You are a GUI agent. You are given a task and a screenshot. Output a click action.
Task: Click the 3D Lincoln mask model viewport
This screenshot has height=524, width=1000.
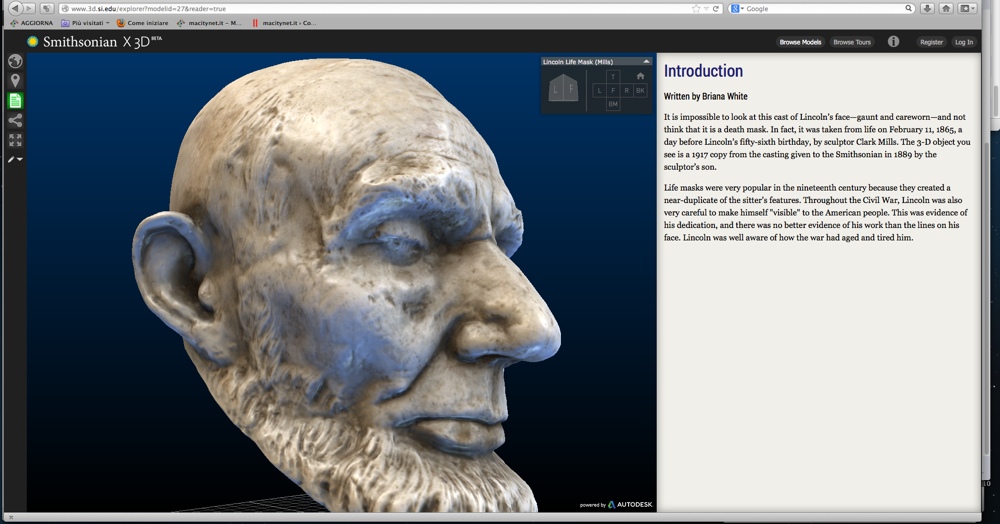pos(341,282)
